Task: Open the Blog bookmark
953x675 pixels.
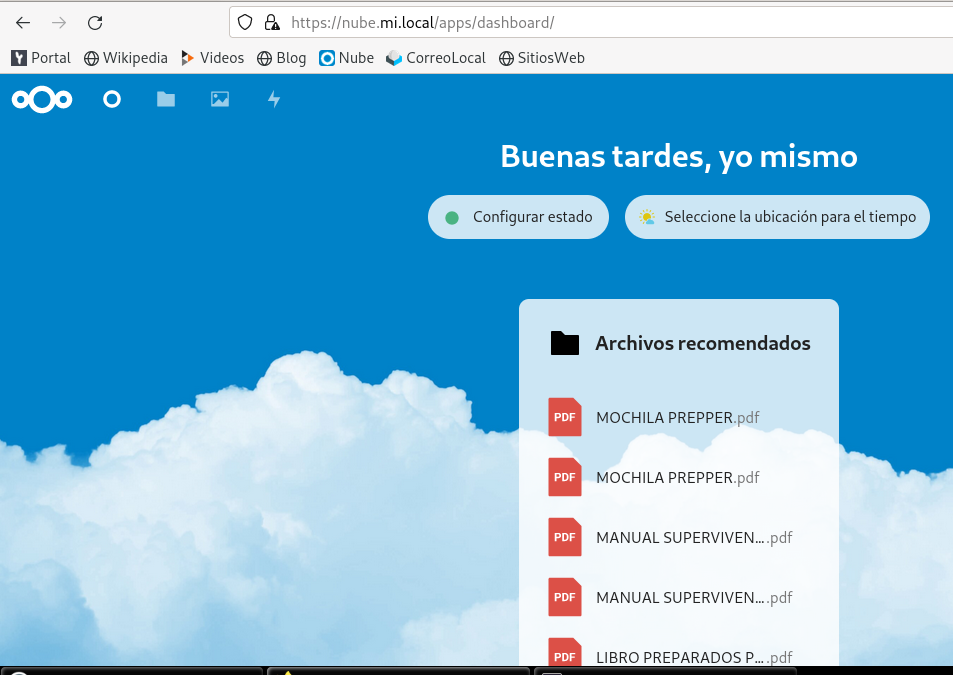Action: pyautogui.click(x=281, y=58)
